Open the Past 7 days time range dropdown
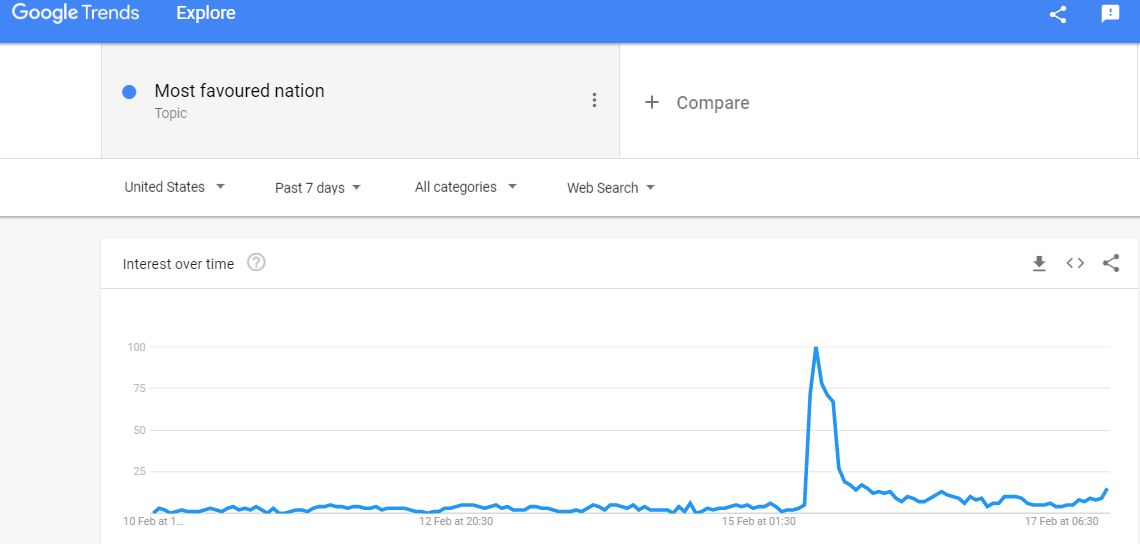1140x544 pixels. pyautogui.click(x=318, y=188)
